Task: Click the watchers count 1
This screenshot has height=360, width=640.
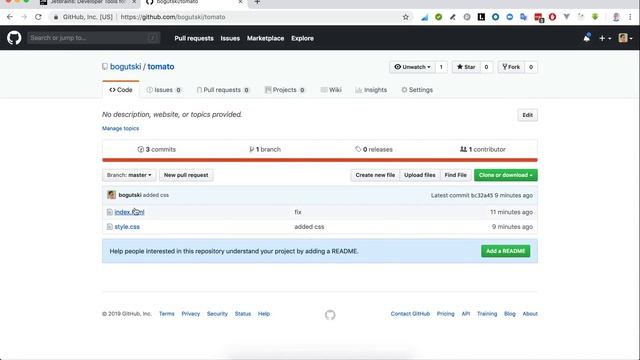Action: click(x=441, y=67)
